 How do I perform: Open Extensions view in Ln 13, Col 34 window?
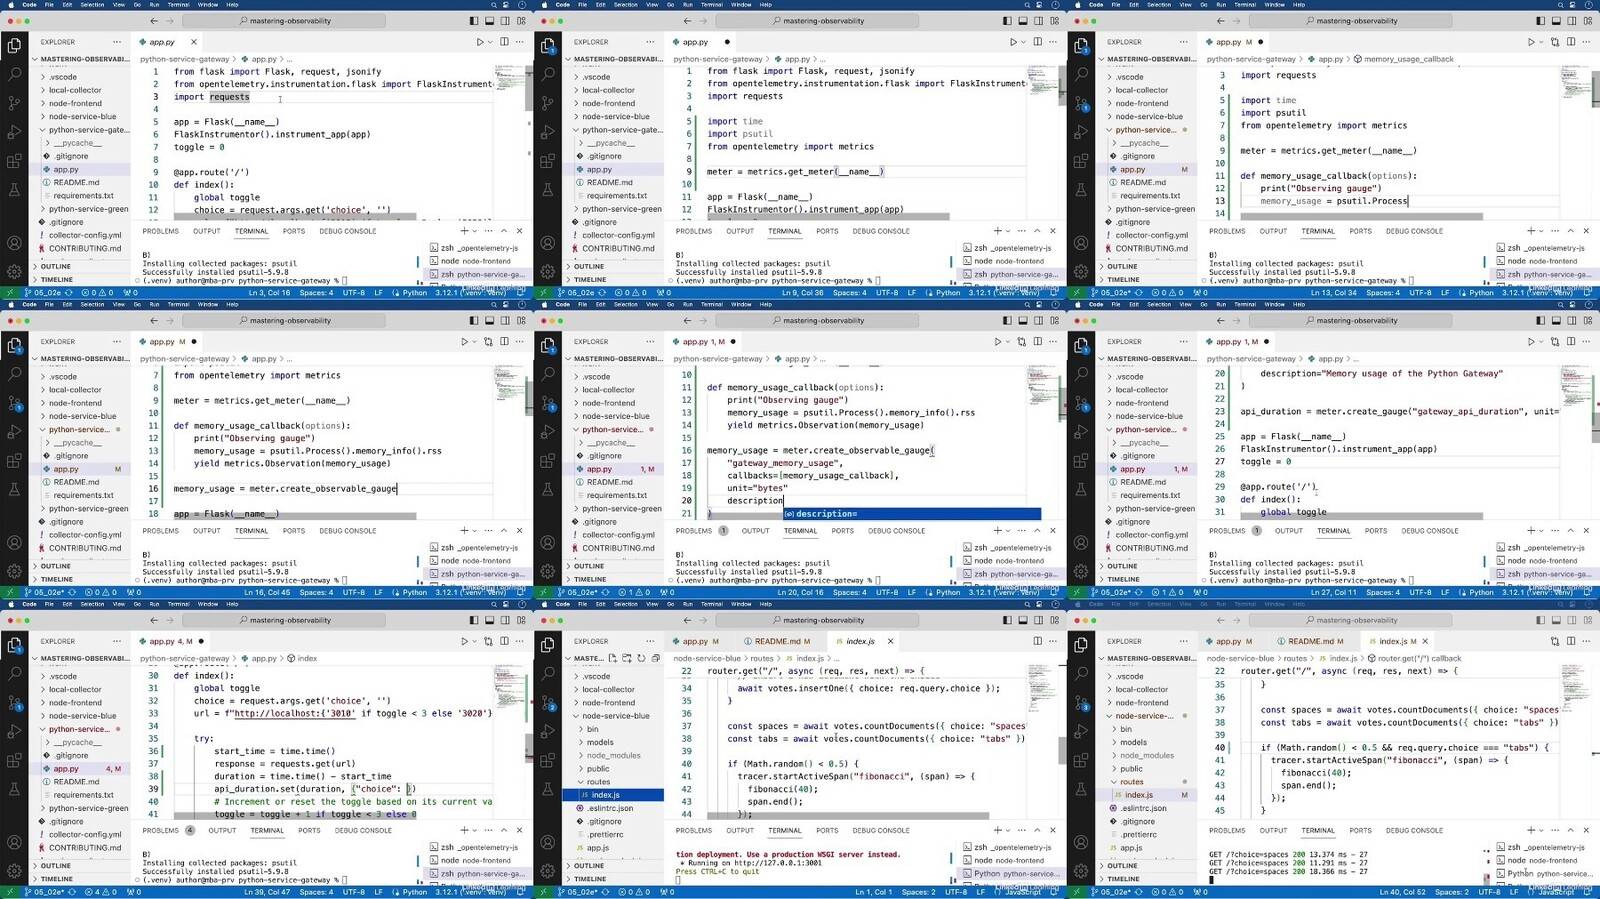point(1081,161)
